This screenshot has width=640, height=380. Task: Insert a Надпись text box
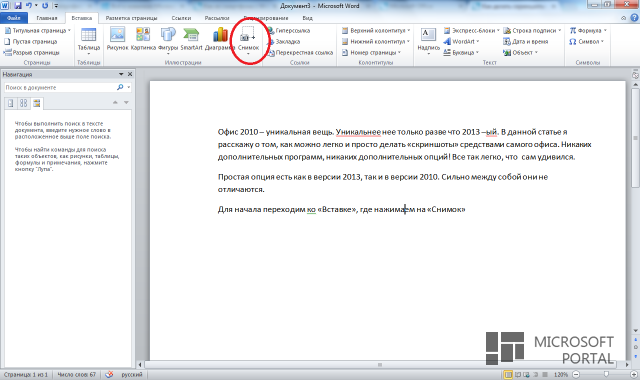pyautogui.click(x=428, y=41)
